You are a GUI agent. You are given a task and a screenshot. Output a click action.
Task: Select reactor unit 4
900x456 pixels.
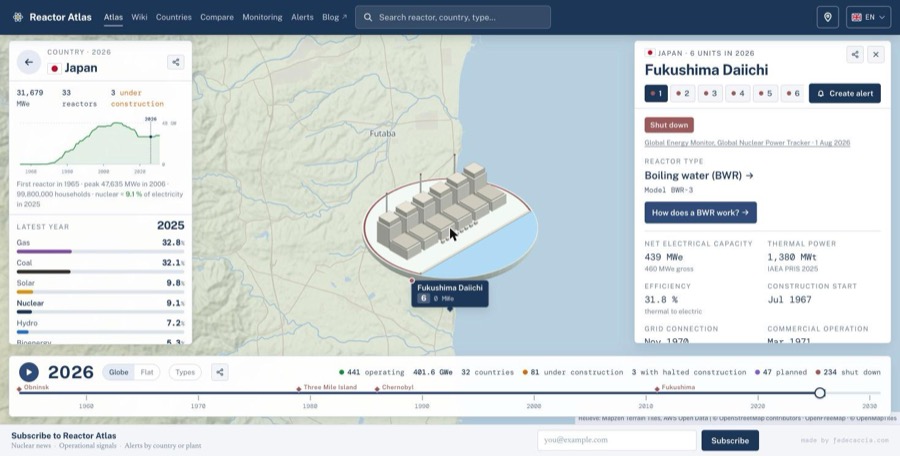[738, 93]
